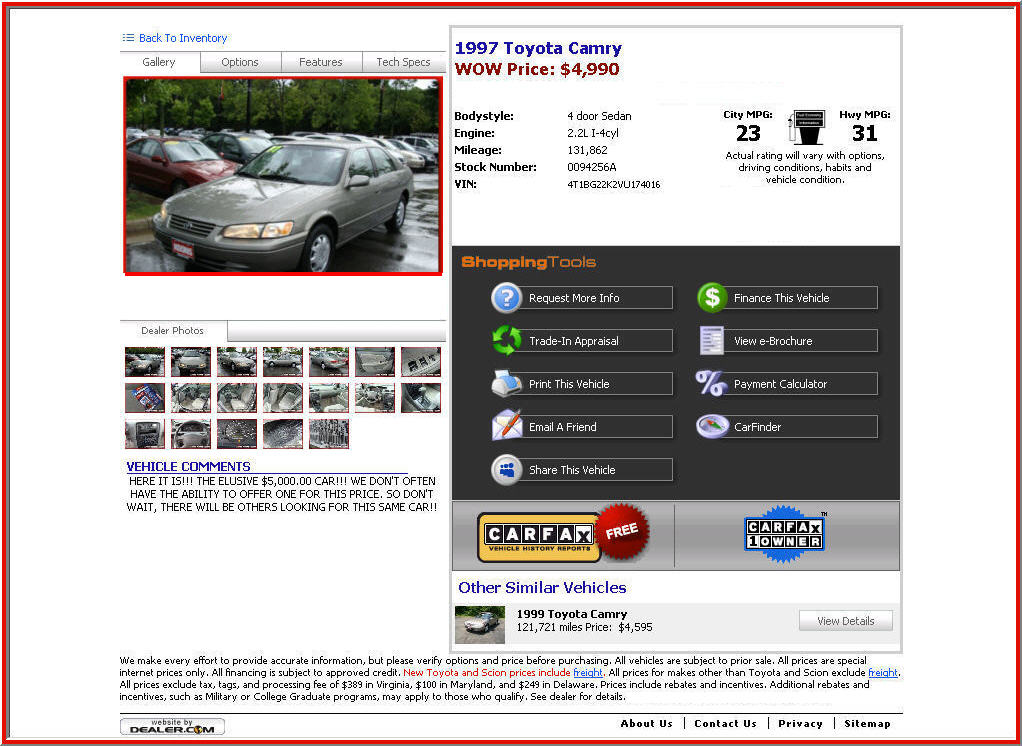Click the Share This Vehicle people icon

tap(506, 470)
